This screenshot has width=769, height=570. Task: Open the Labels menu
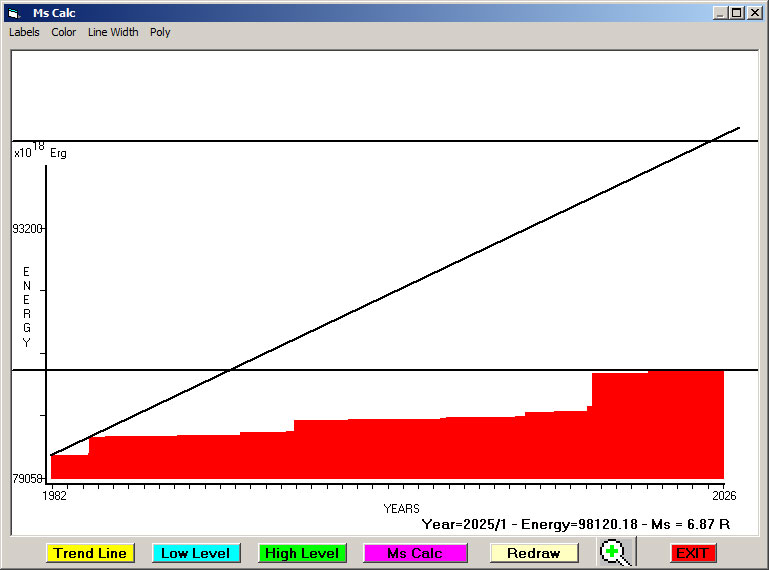tap(24, 32)
